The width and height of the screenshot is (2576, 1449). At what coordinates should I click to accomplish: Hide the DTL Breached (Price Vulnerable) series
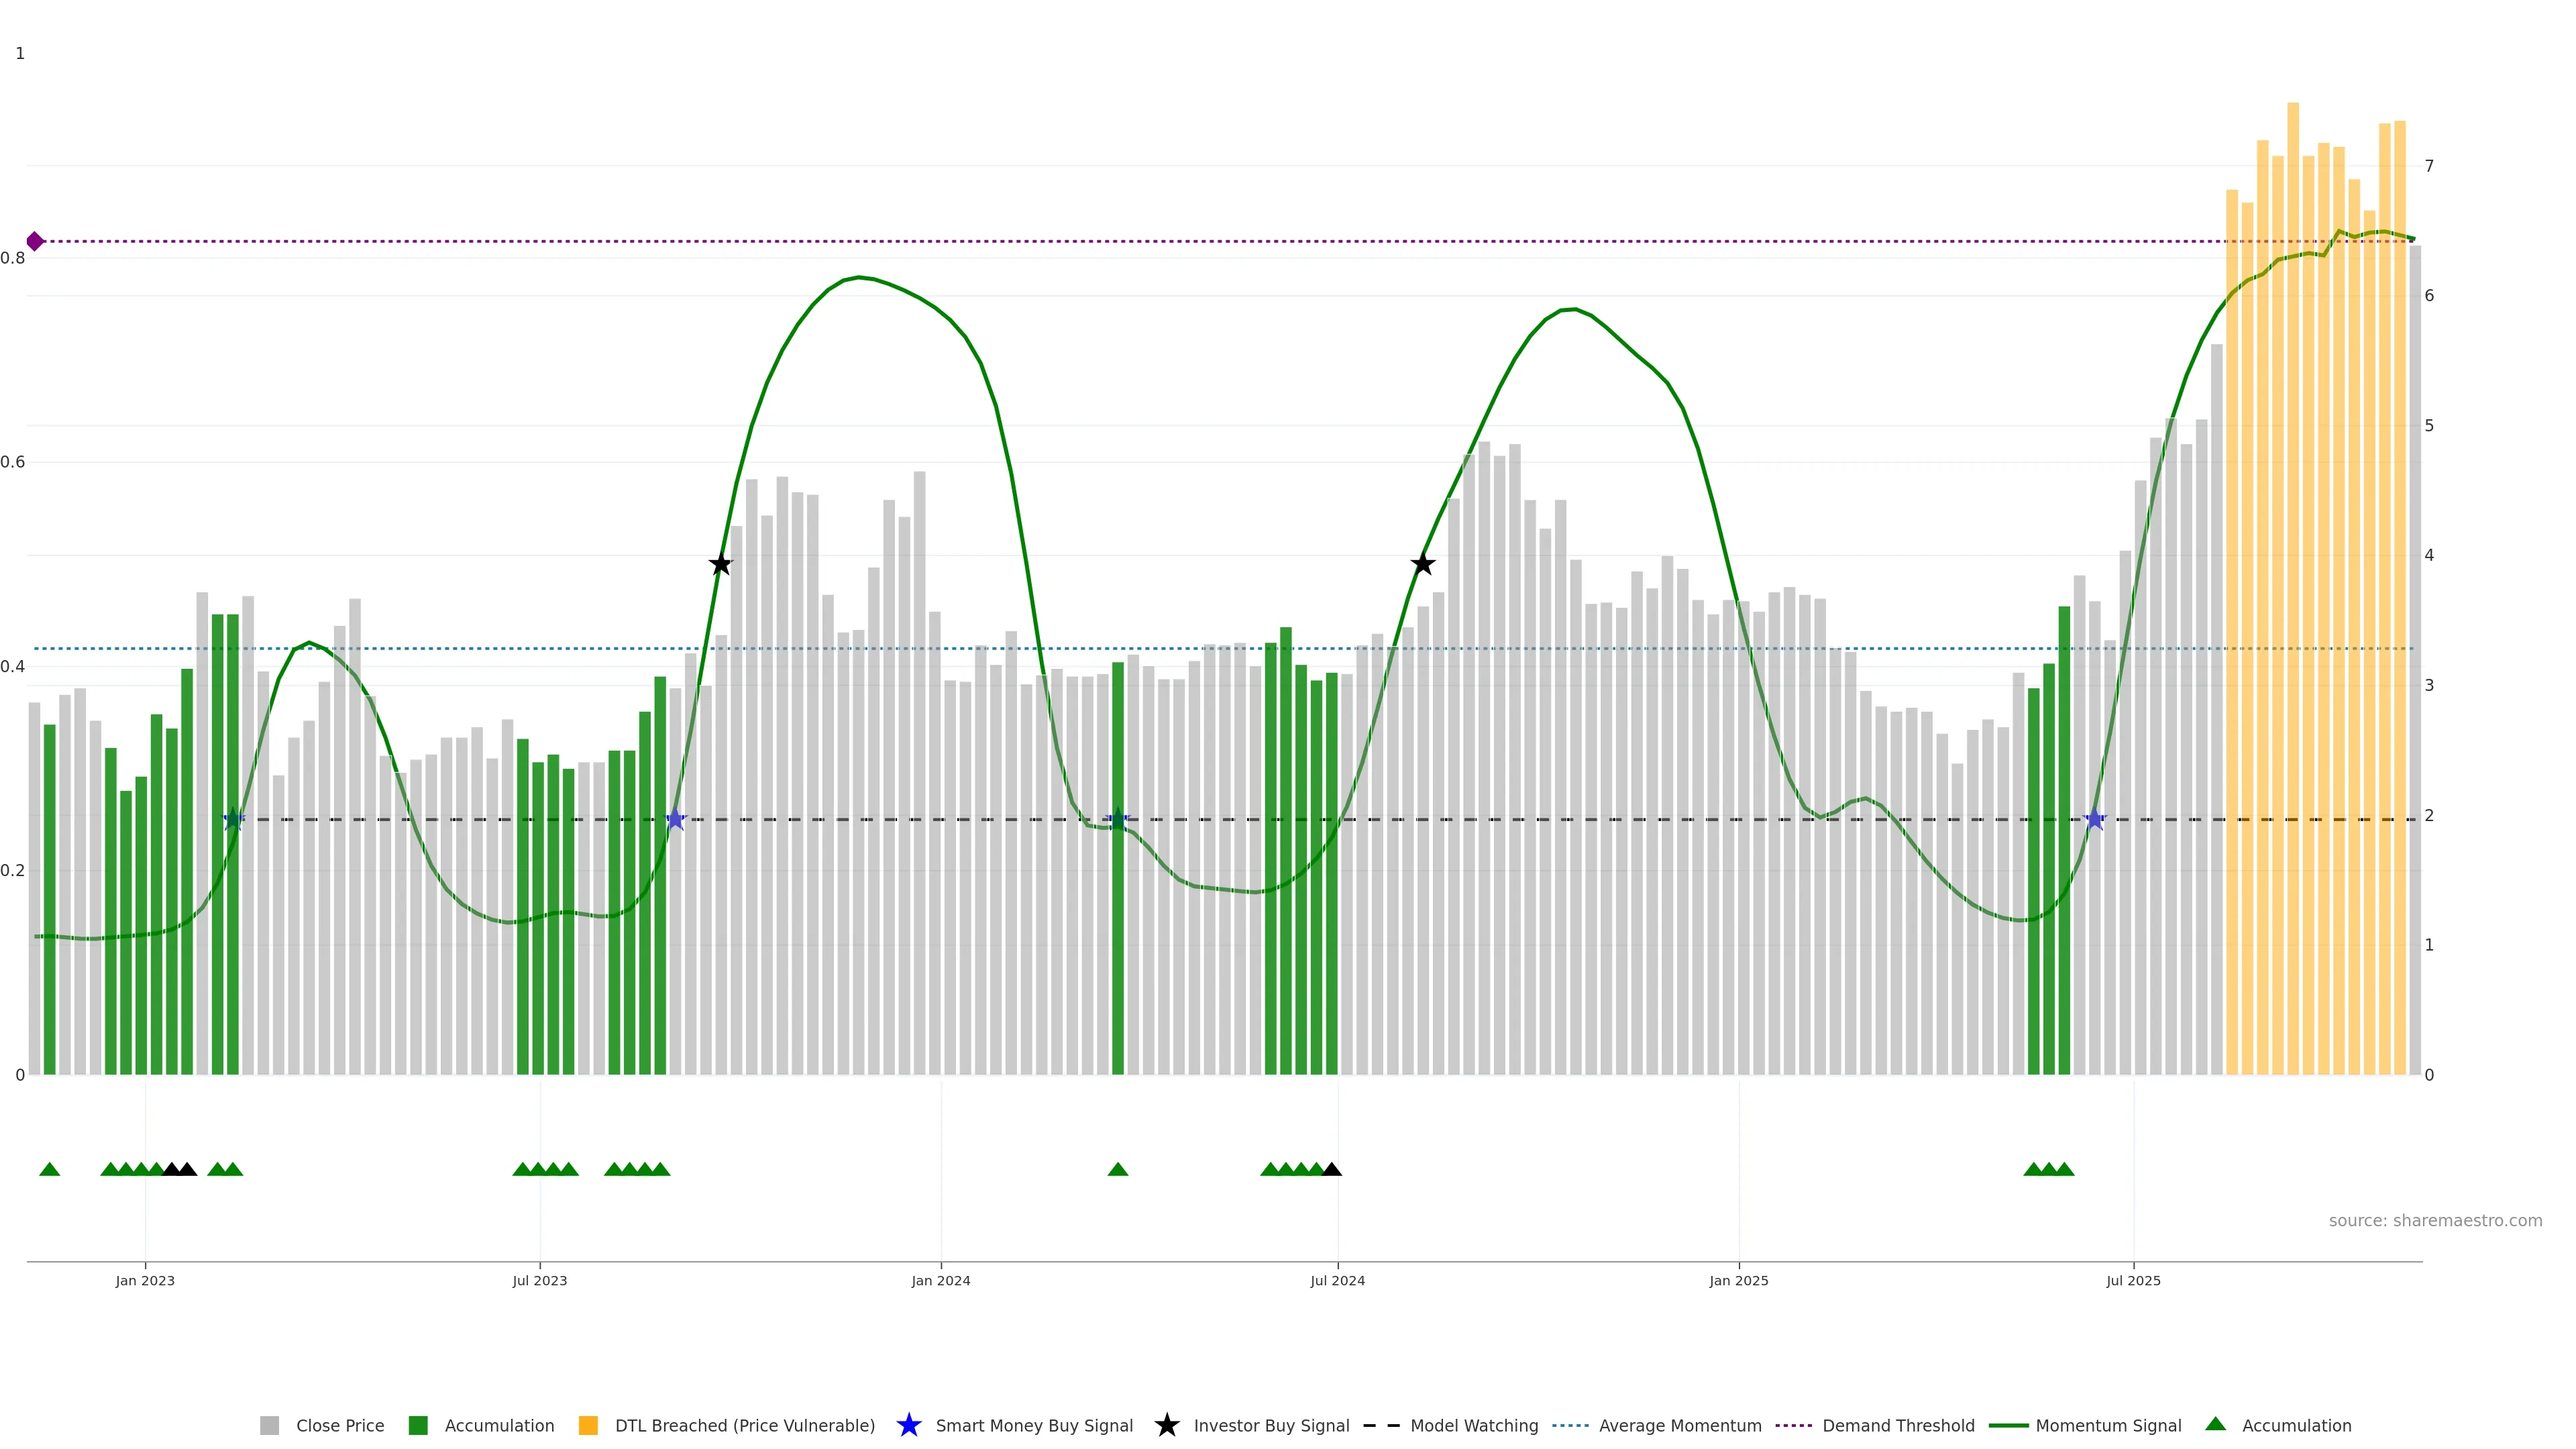[x=744, y=1425]
